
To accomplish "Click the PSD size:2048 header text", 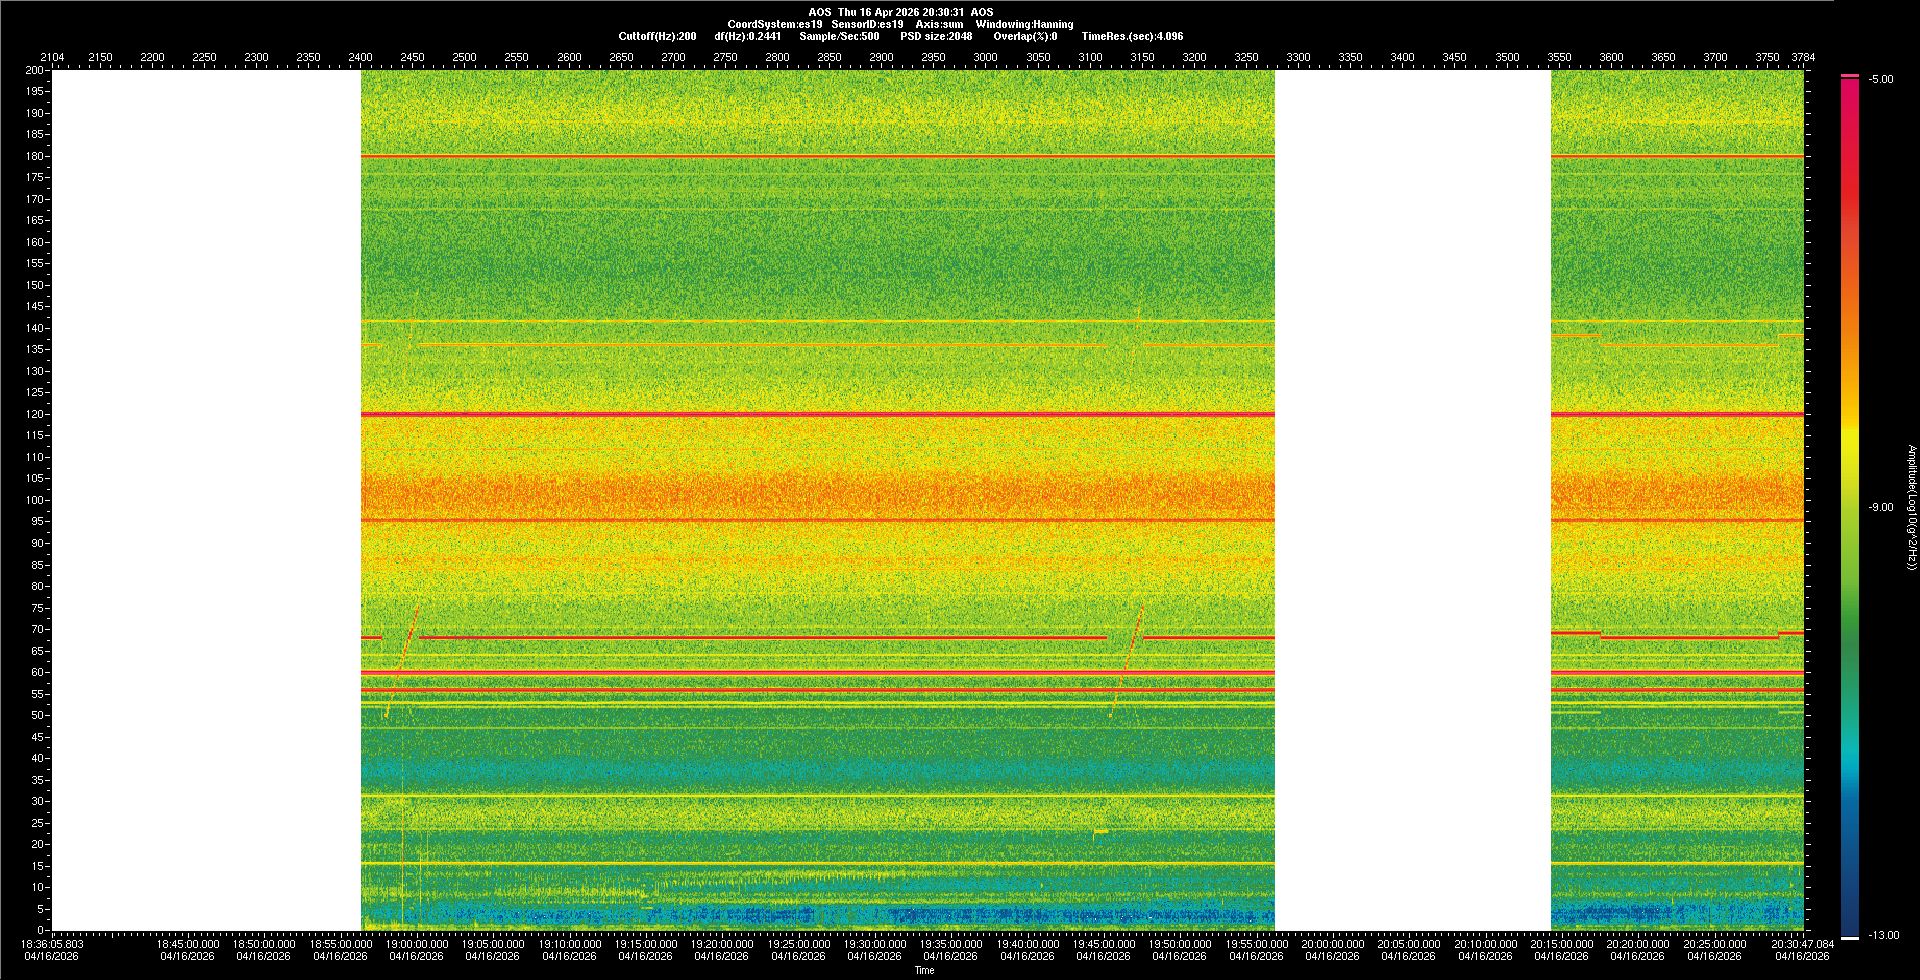I will 936,36.
